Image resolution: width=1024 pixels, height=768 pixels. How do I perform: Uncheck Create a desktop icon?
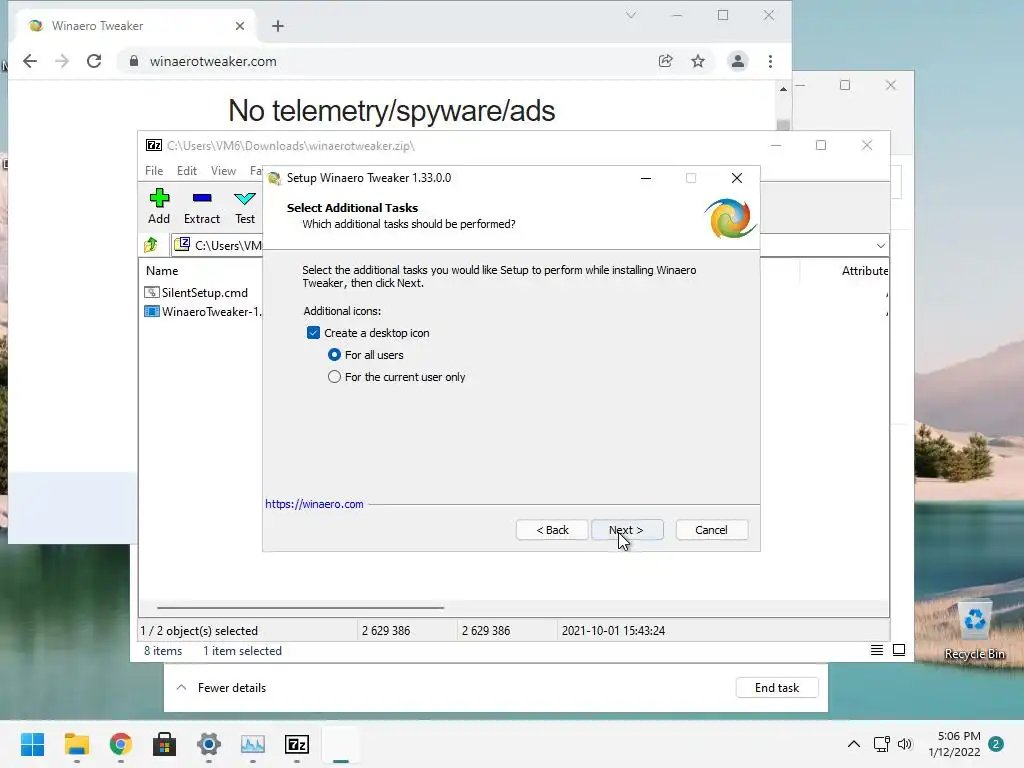tap(313, 333)
